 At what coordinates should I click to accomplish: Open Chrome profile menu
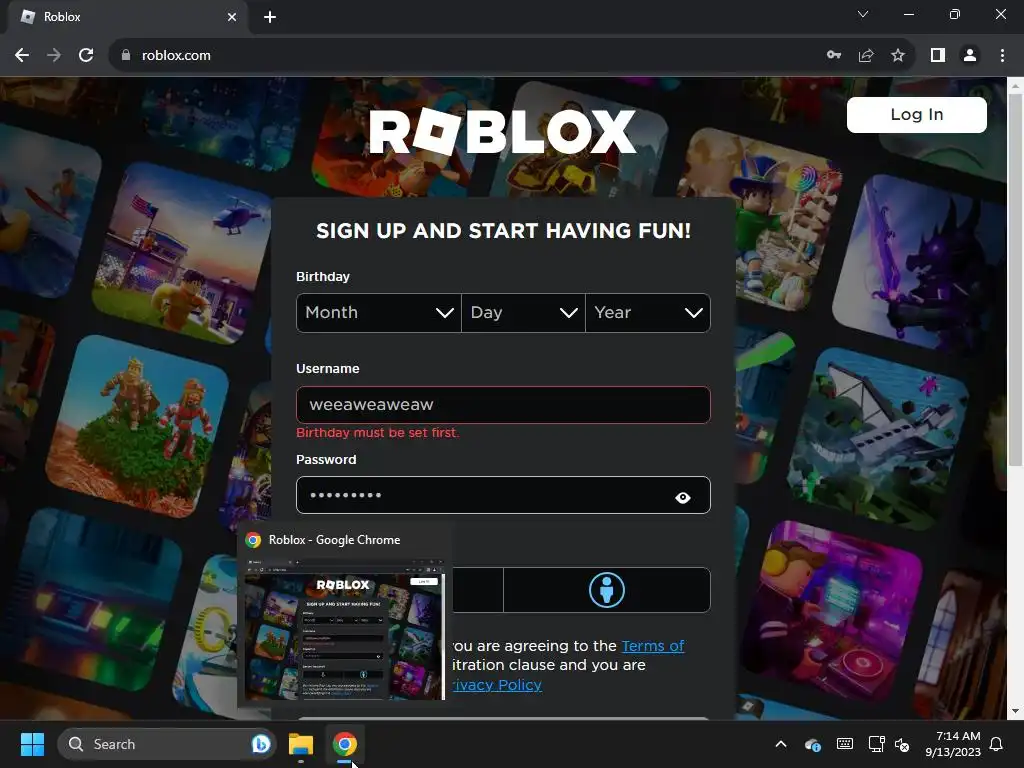point(970,56)
